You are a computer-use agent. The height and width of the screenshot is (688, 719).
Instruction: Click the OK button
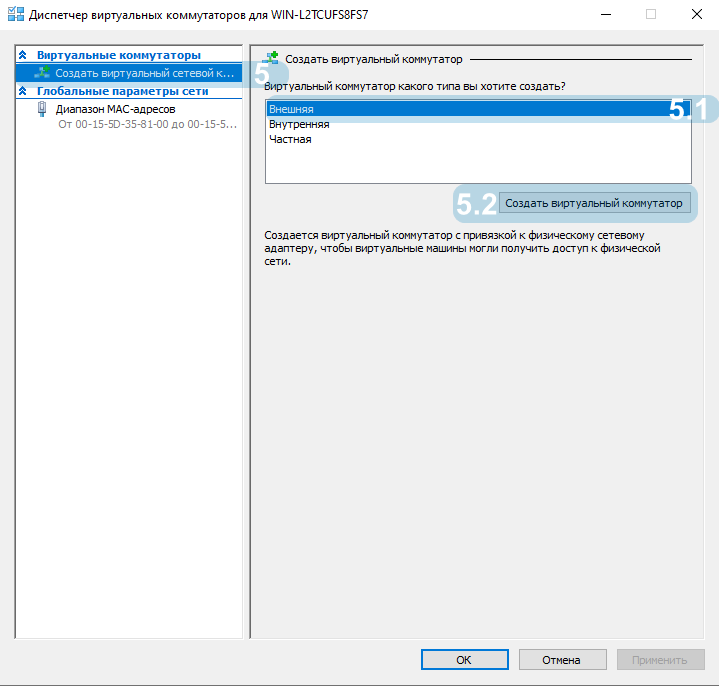click(x=465, y=660)
